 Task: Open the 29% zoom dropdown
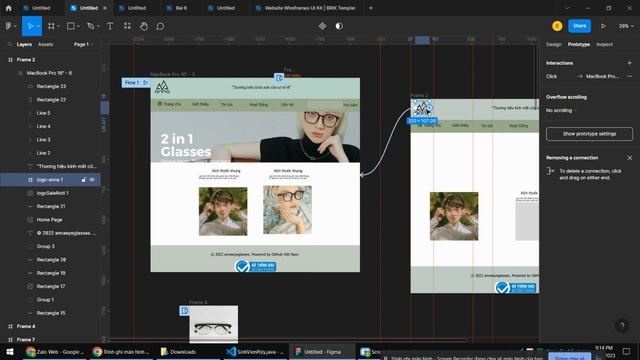[x=626, y=26]
